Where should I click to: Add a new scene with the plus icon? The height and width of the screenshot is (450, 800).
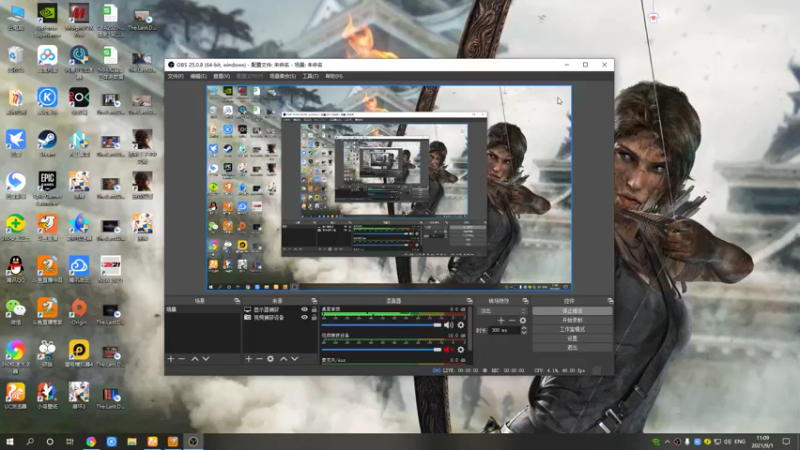pos(171,359)
